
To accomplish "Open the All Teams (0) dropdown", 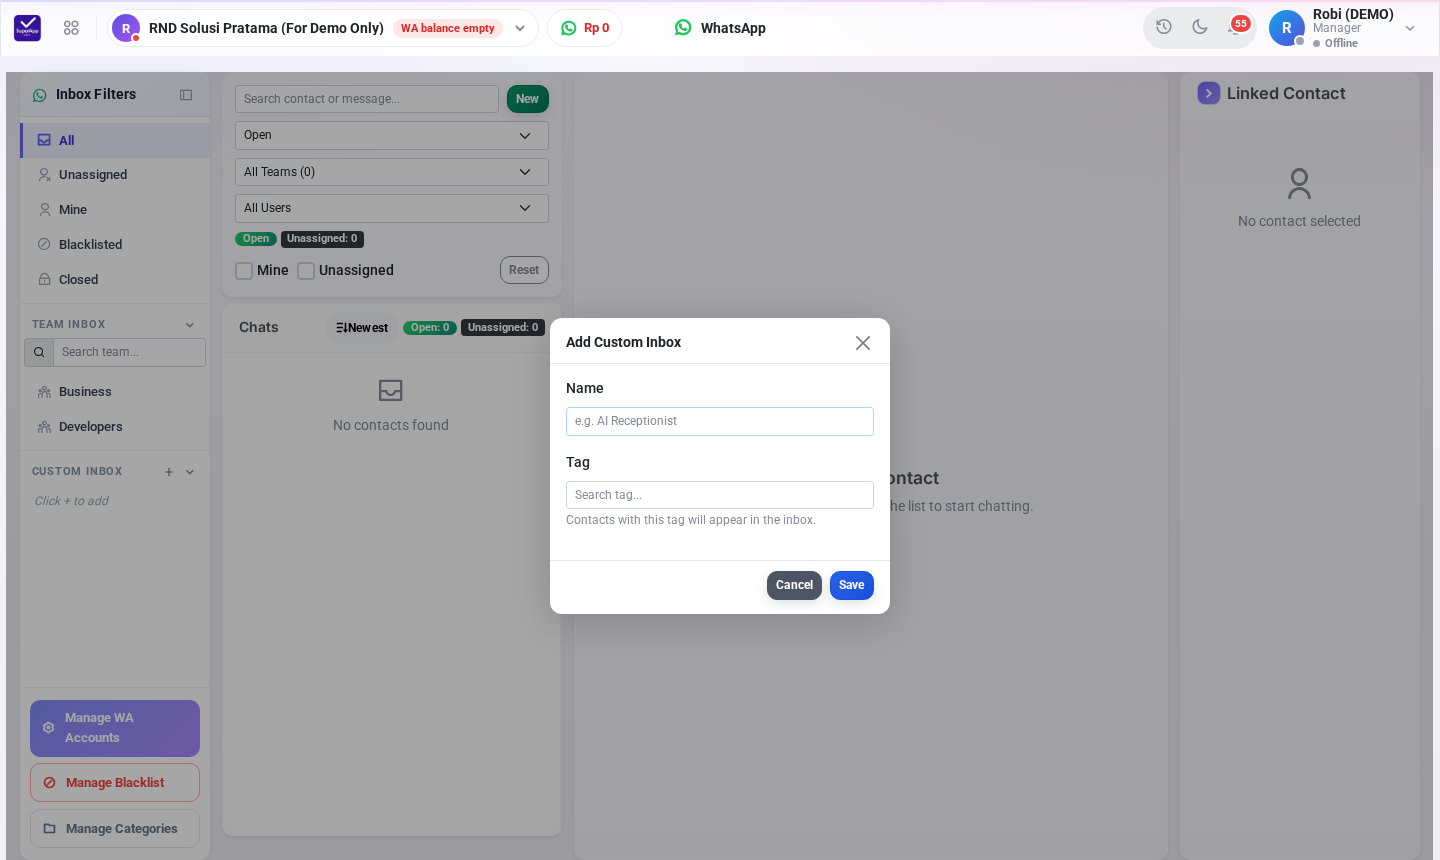I will [x=392, y=172].
